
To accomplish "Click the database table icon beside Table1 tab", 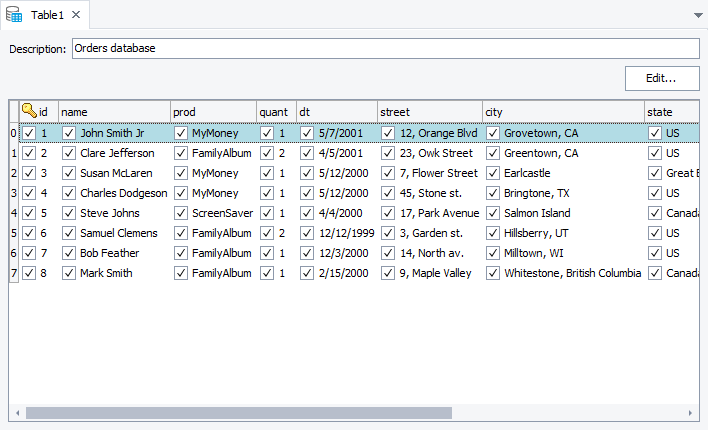I will [14, 15].
